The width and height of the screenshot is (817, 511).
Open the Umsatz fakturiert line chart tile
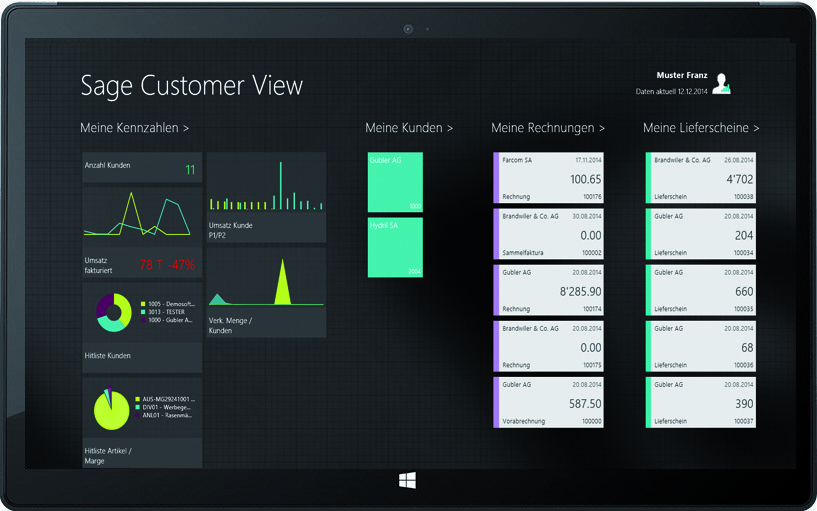pos(142,233)
